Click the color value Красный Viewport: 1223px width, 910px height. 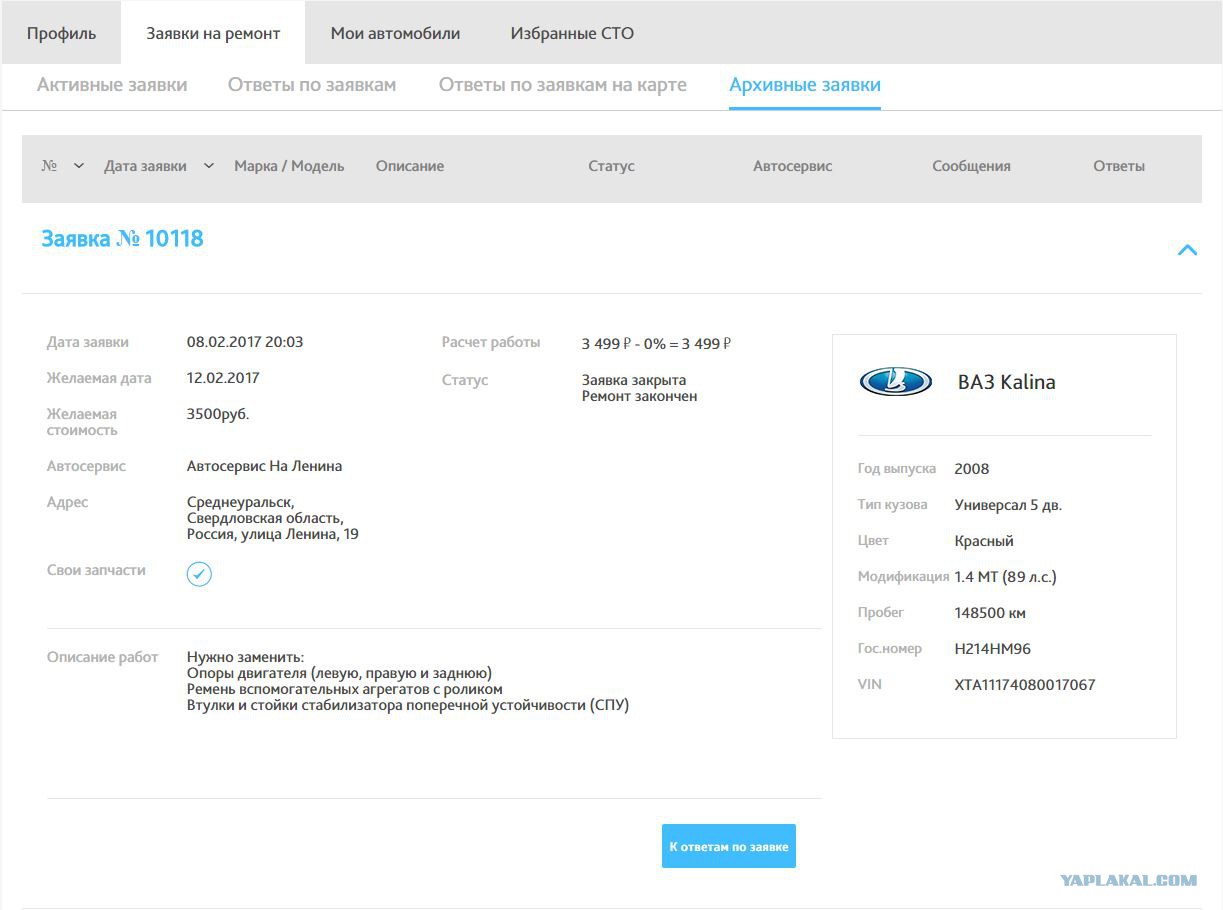point(984,541)
